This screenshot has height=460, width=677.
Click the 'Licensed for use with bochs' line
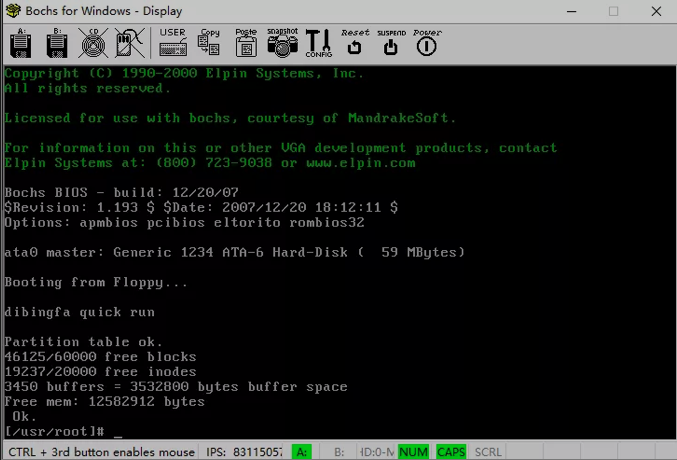231,118
